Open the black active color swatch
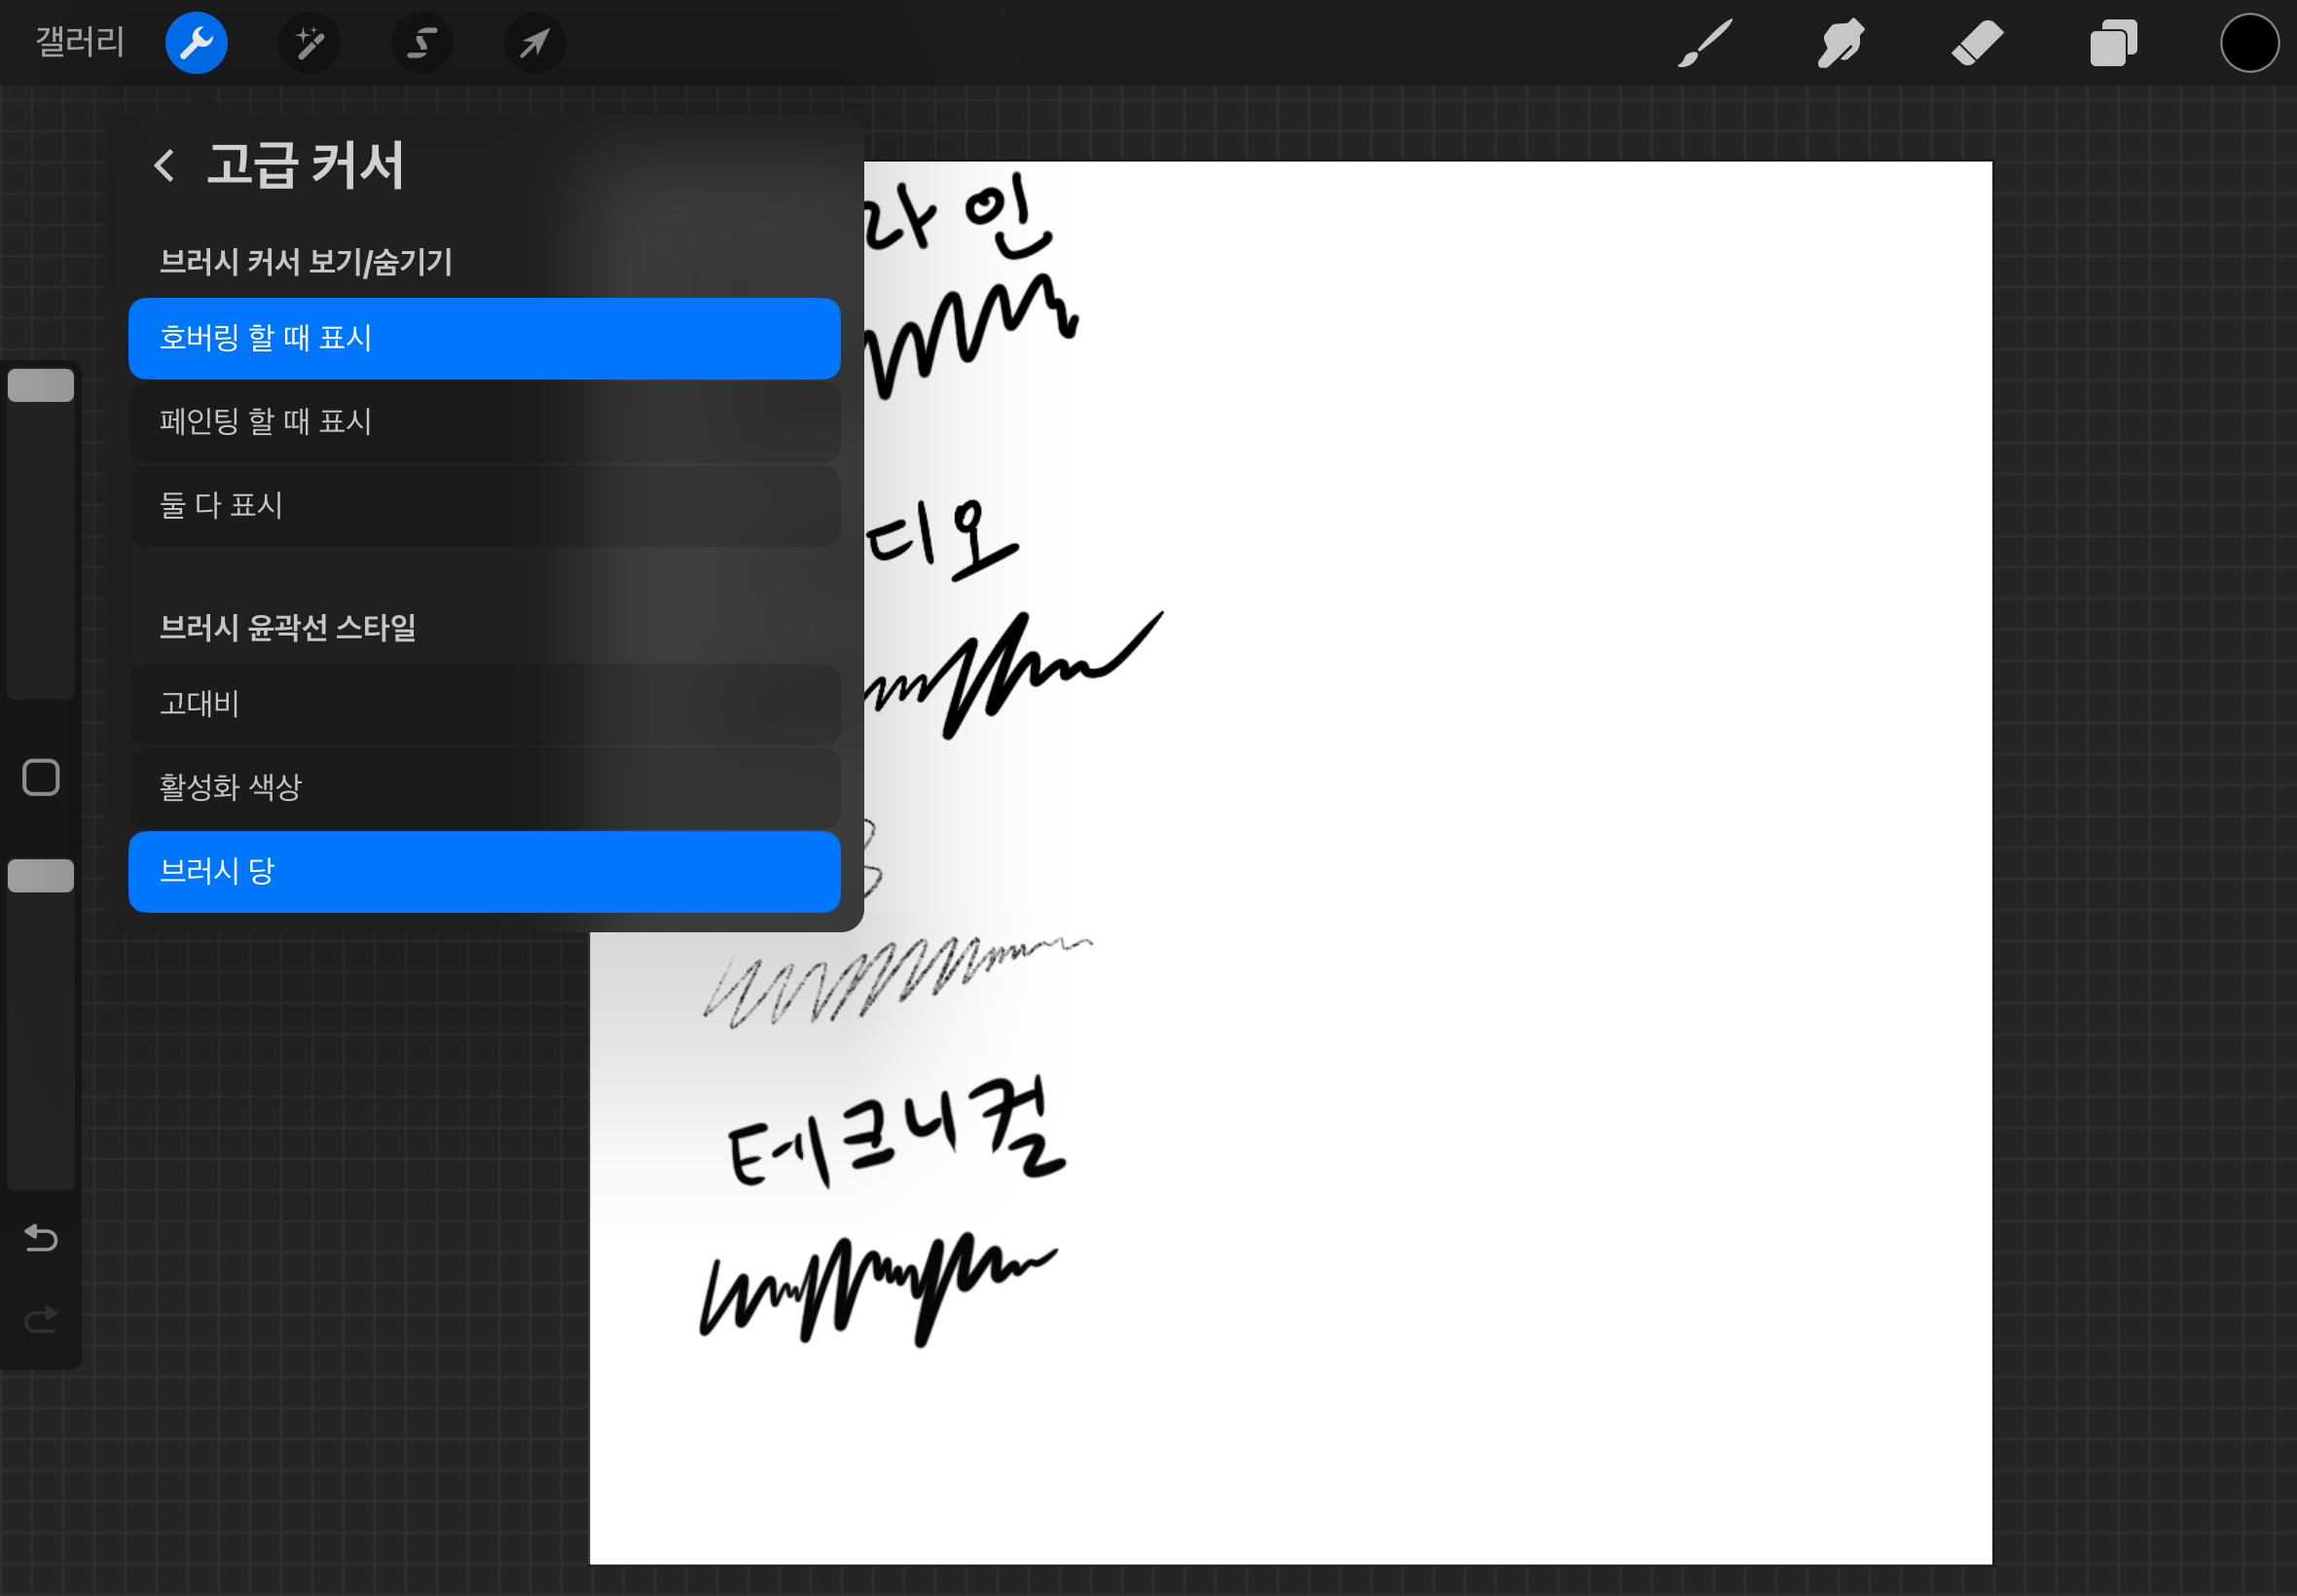2297x1596 pixels. pos(2249,43)
